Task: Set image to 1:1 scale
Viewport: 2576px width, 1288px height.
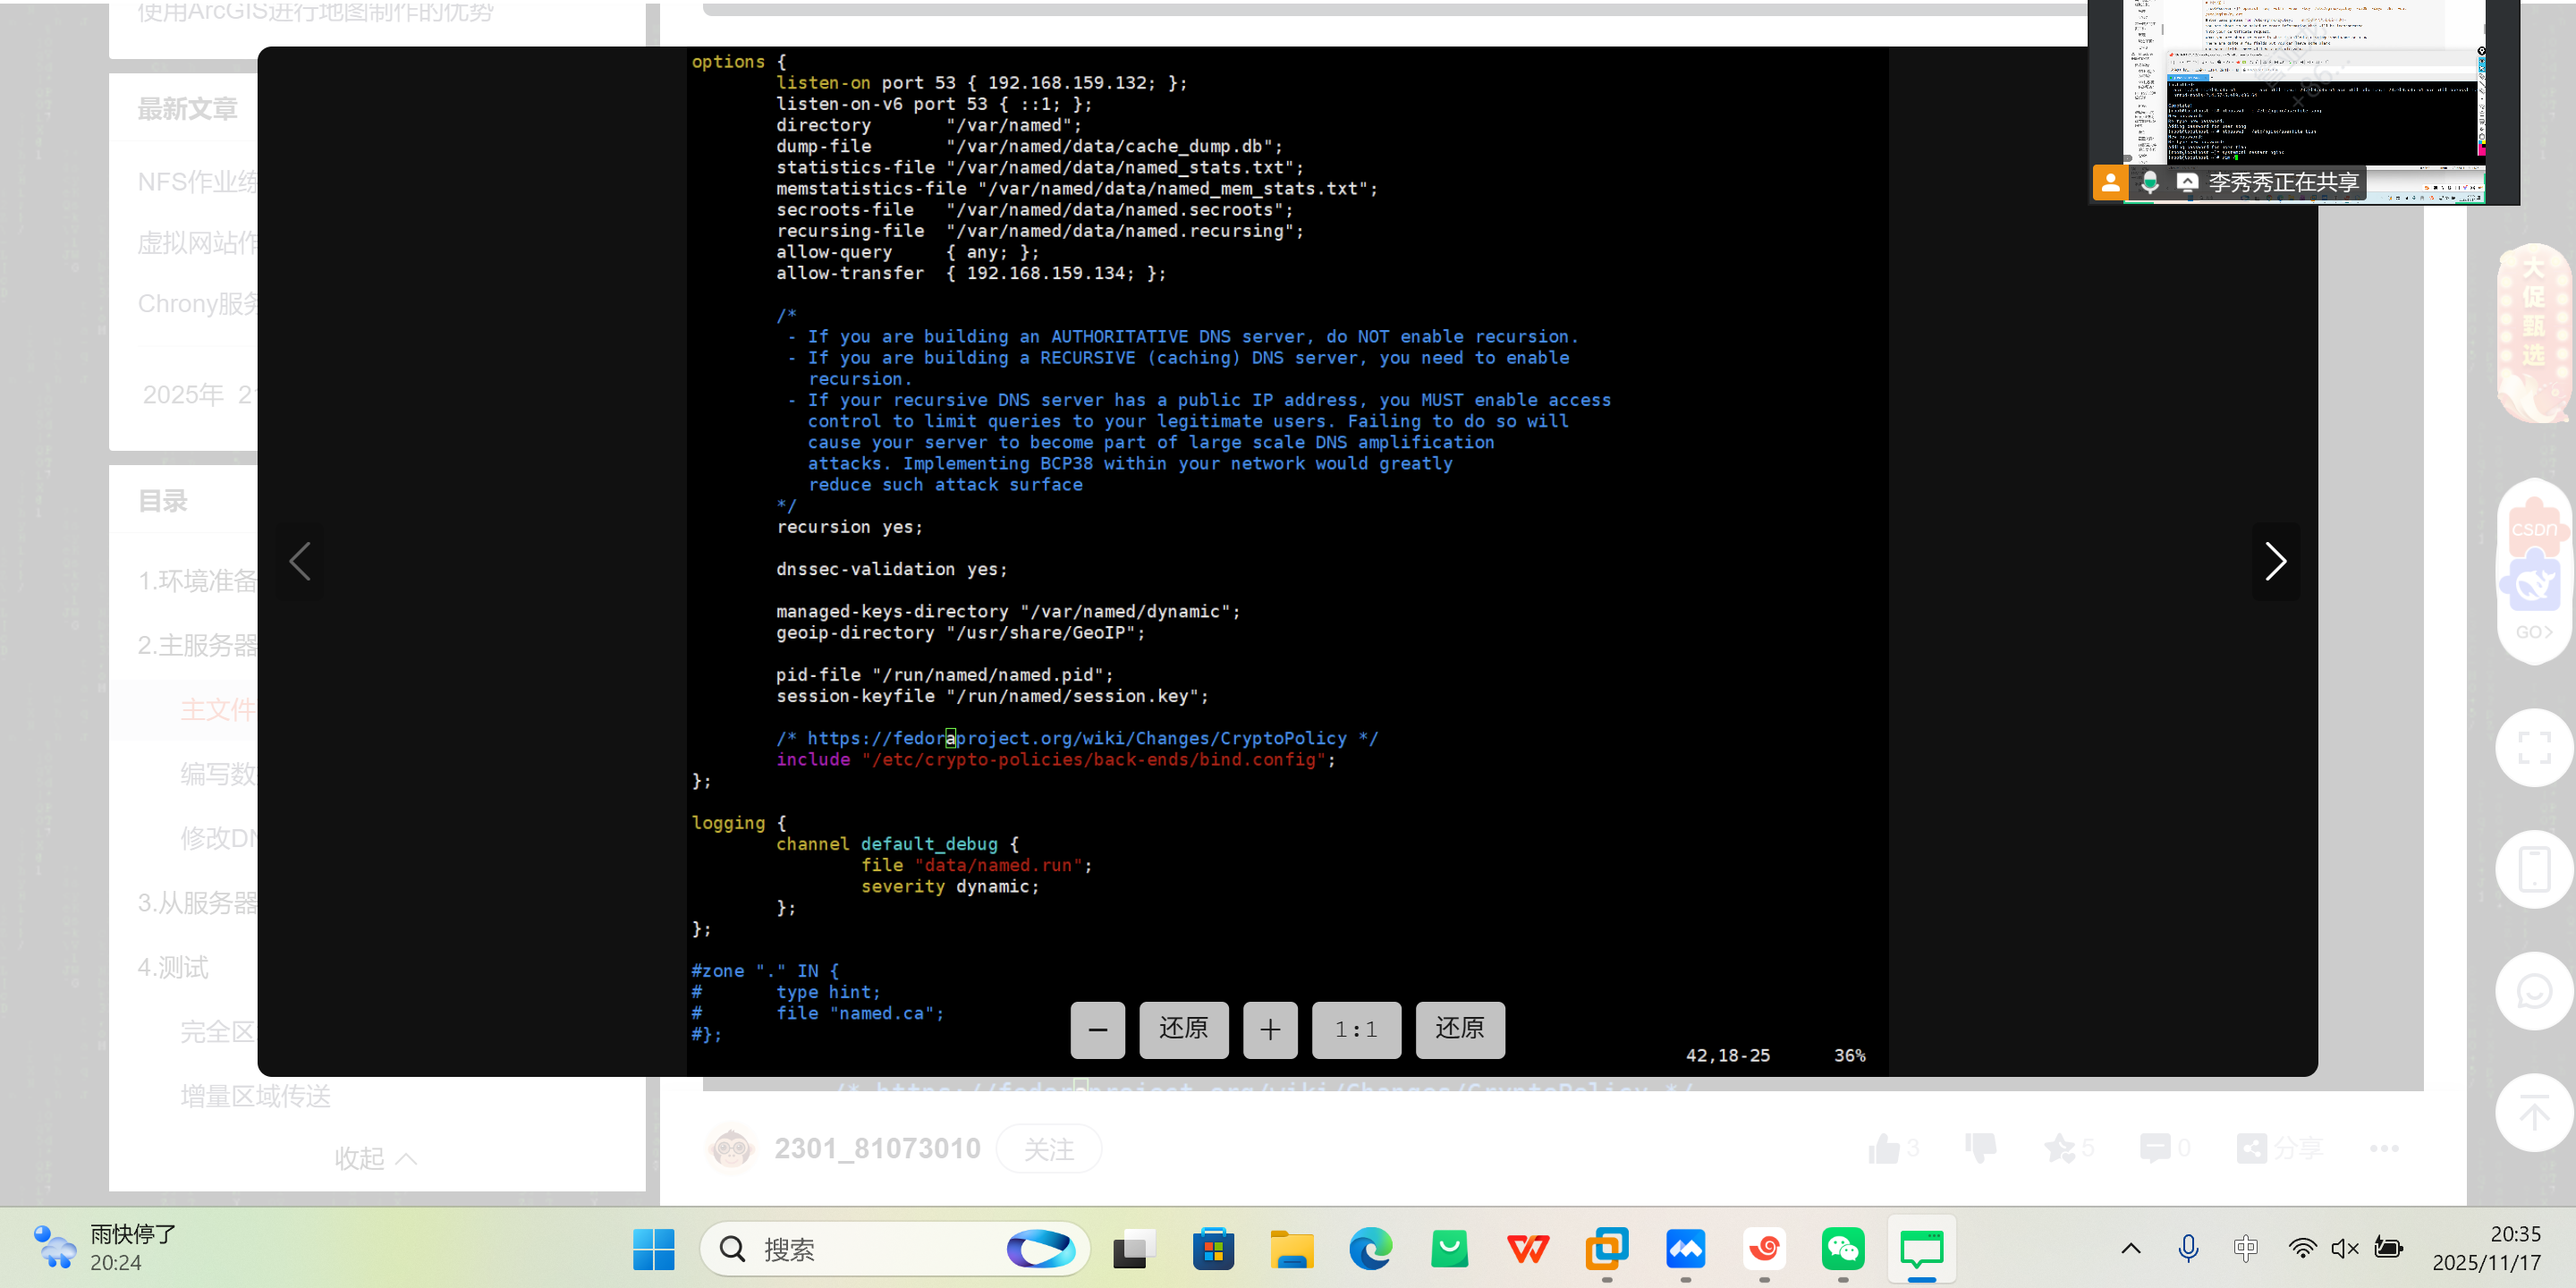Action: click(x=1356, y=1029)
